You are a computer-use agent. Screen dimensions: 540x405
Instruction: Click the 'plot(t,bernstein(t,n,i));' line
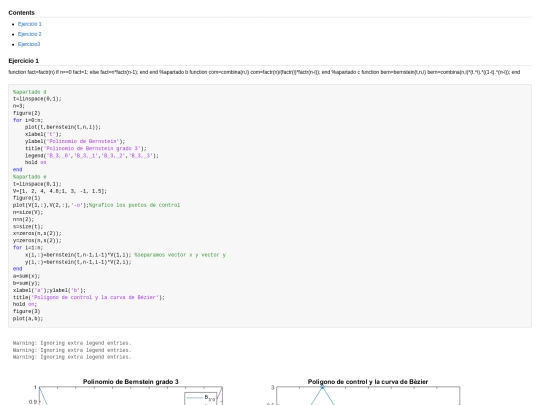(63, 127)
